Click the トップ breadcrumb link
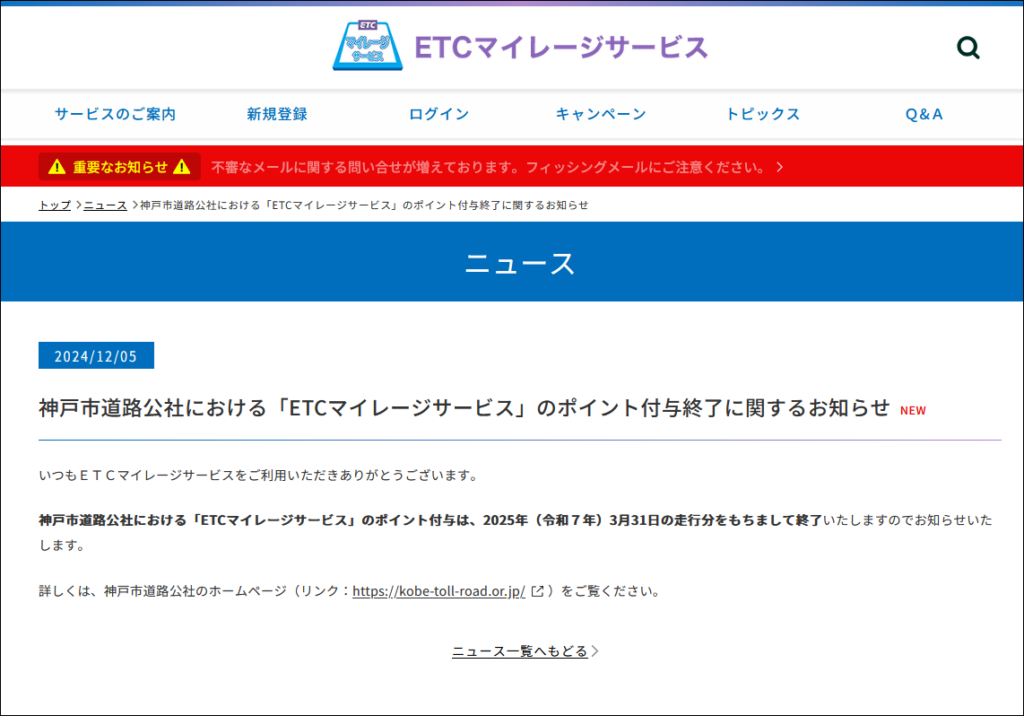The height and width of the screenshot is (716, 1024). pos(55,205)
